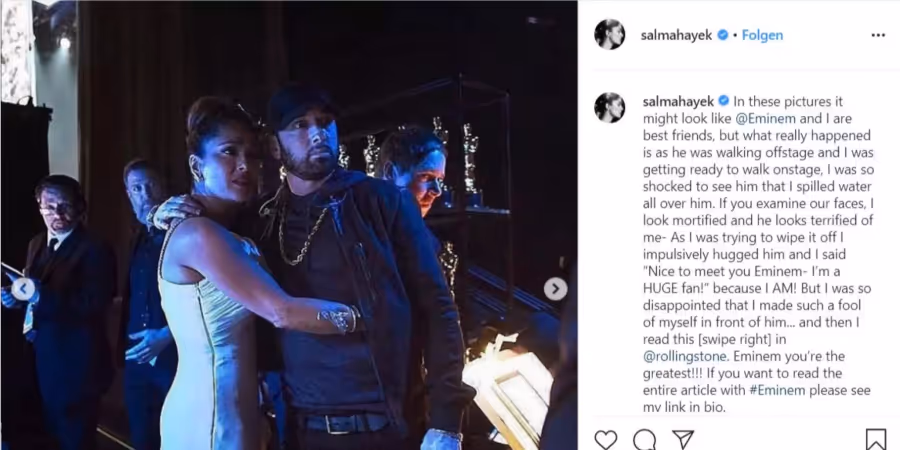This screenshot has width=900, height=450.
Task: Open salmahayek avatar beside caption
Action: (610, 107)
